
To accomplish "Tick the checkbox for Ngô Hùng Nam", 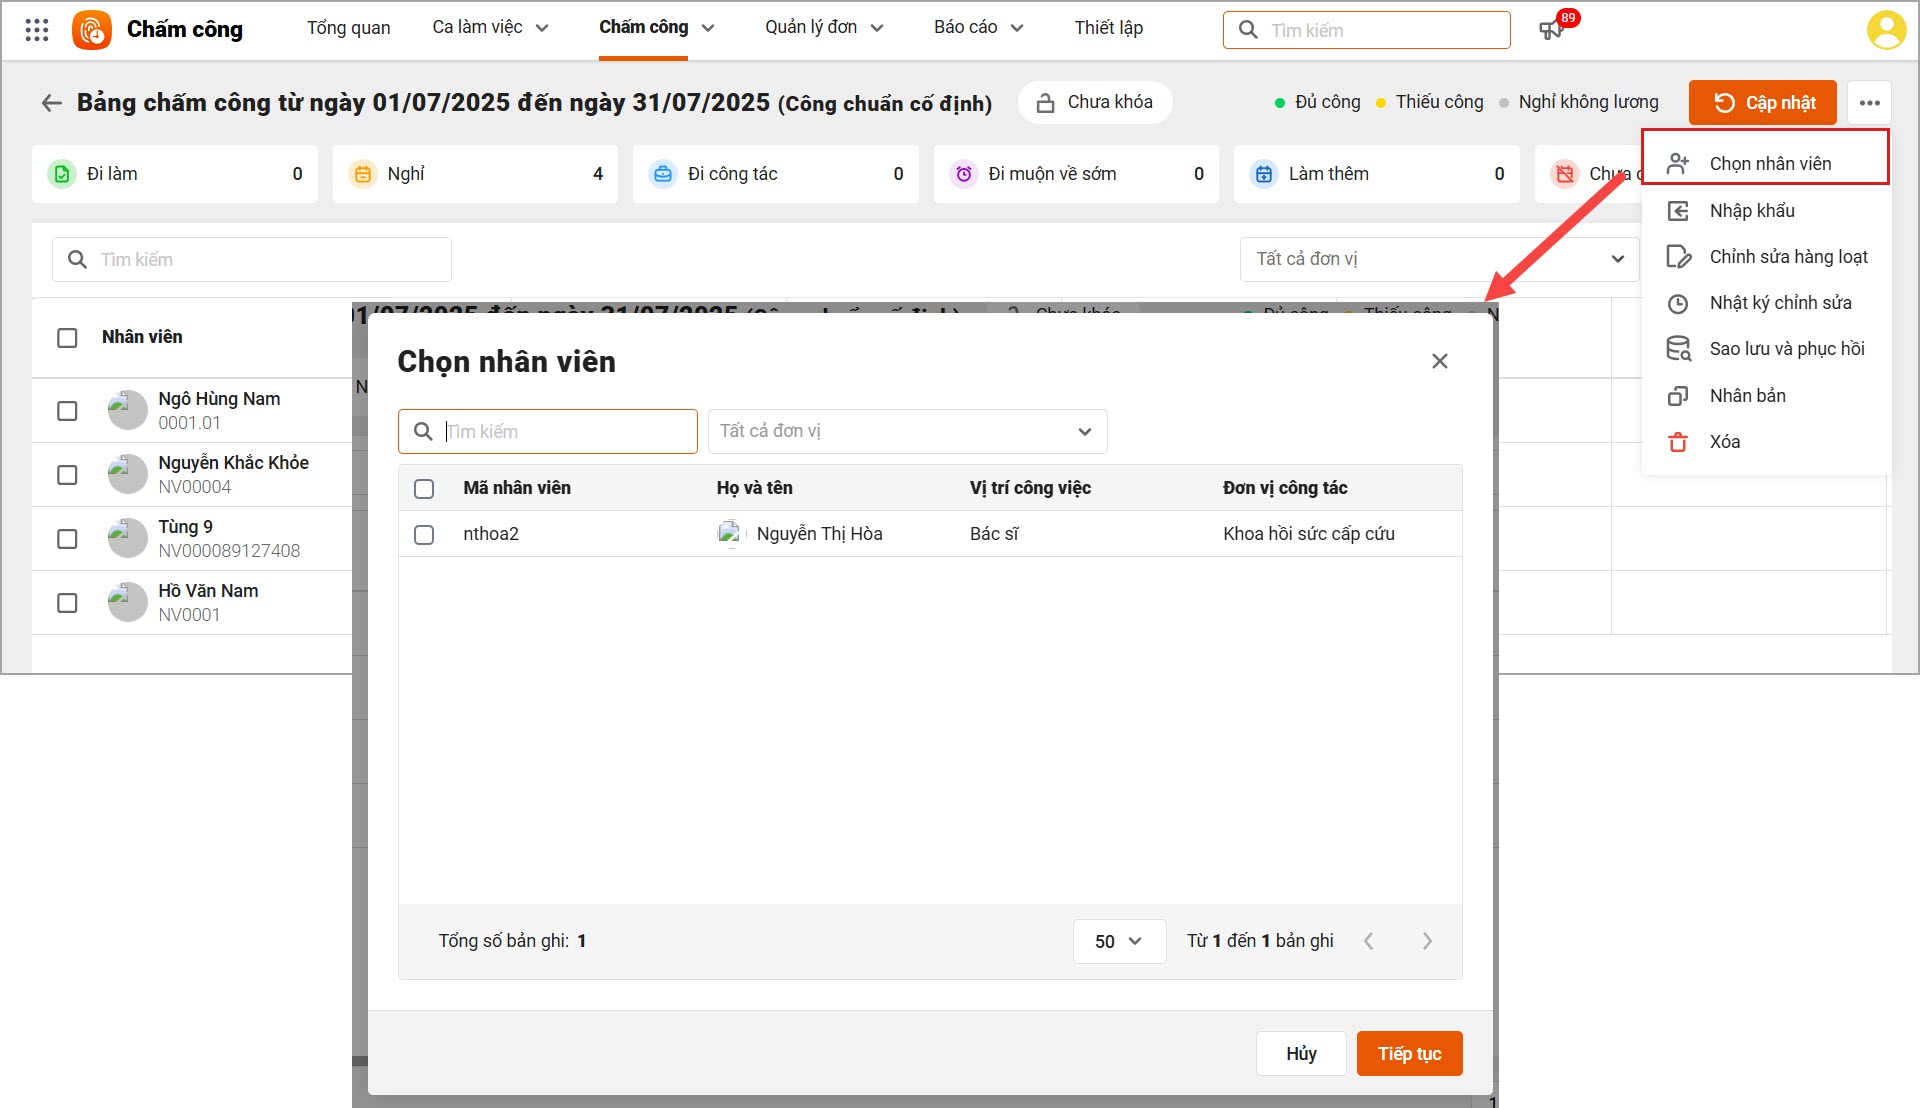I will coord(67,411).
